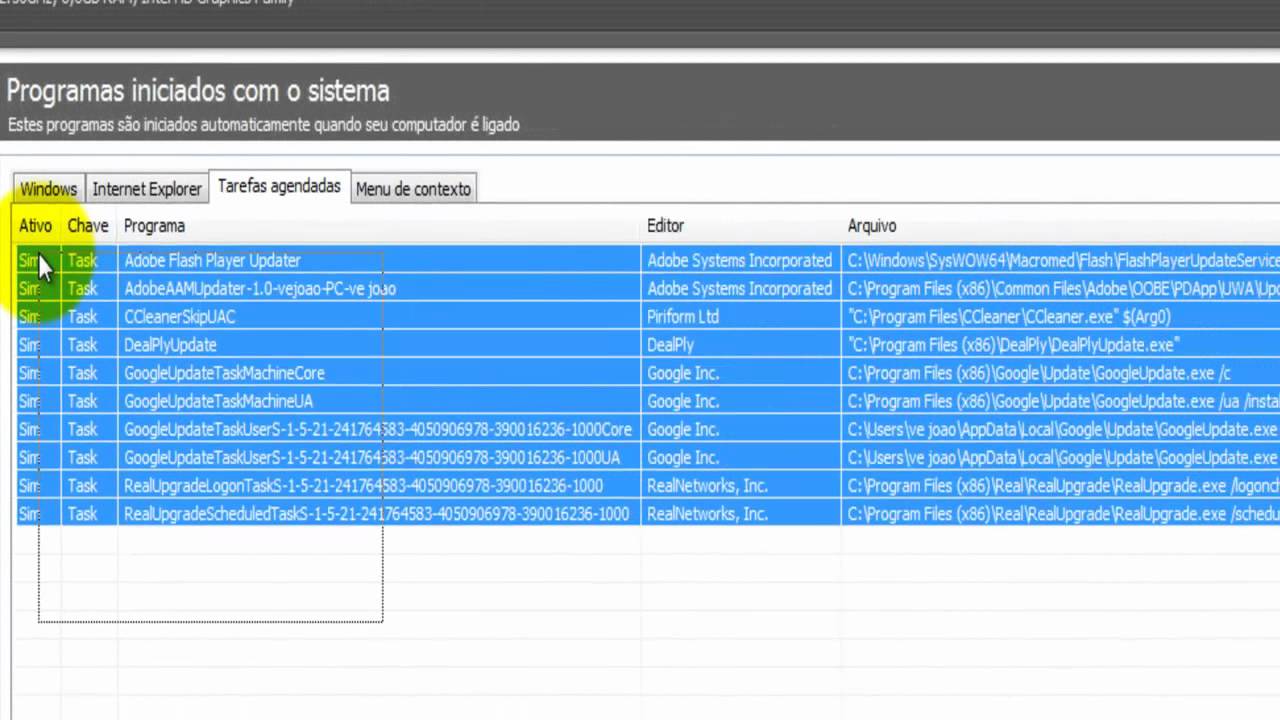This screenshot has width=1280, height=720.
Task: Click Task key cell in CCleanerSkipUAC row
Action: pos(89,316)
